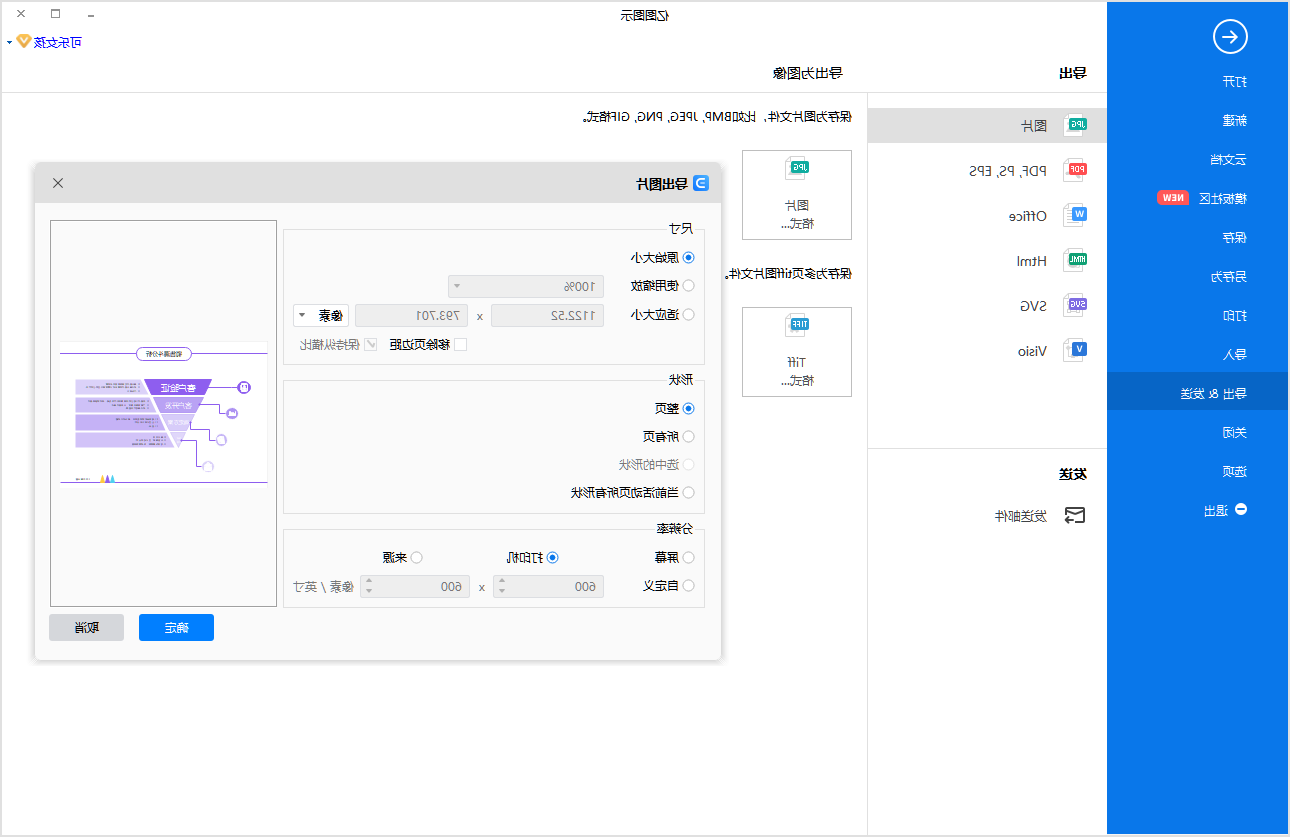The image size is (1290, 837).
Task: Click the account diamond badge icon
Action: (23, 42)
